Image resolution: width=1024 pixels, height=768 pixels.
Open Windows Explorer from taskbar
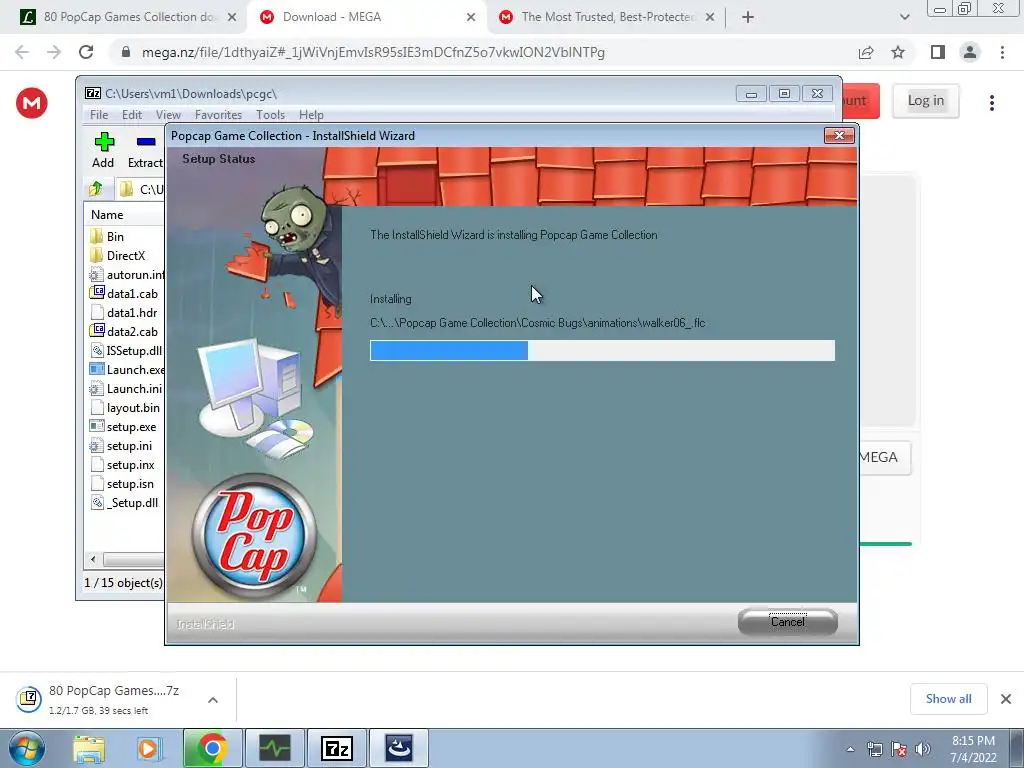click(x=89, y=748)
